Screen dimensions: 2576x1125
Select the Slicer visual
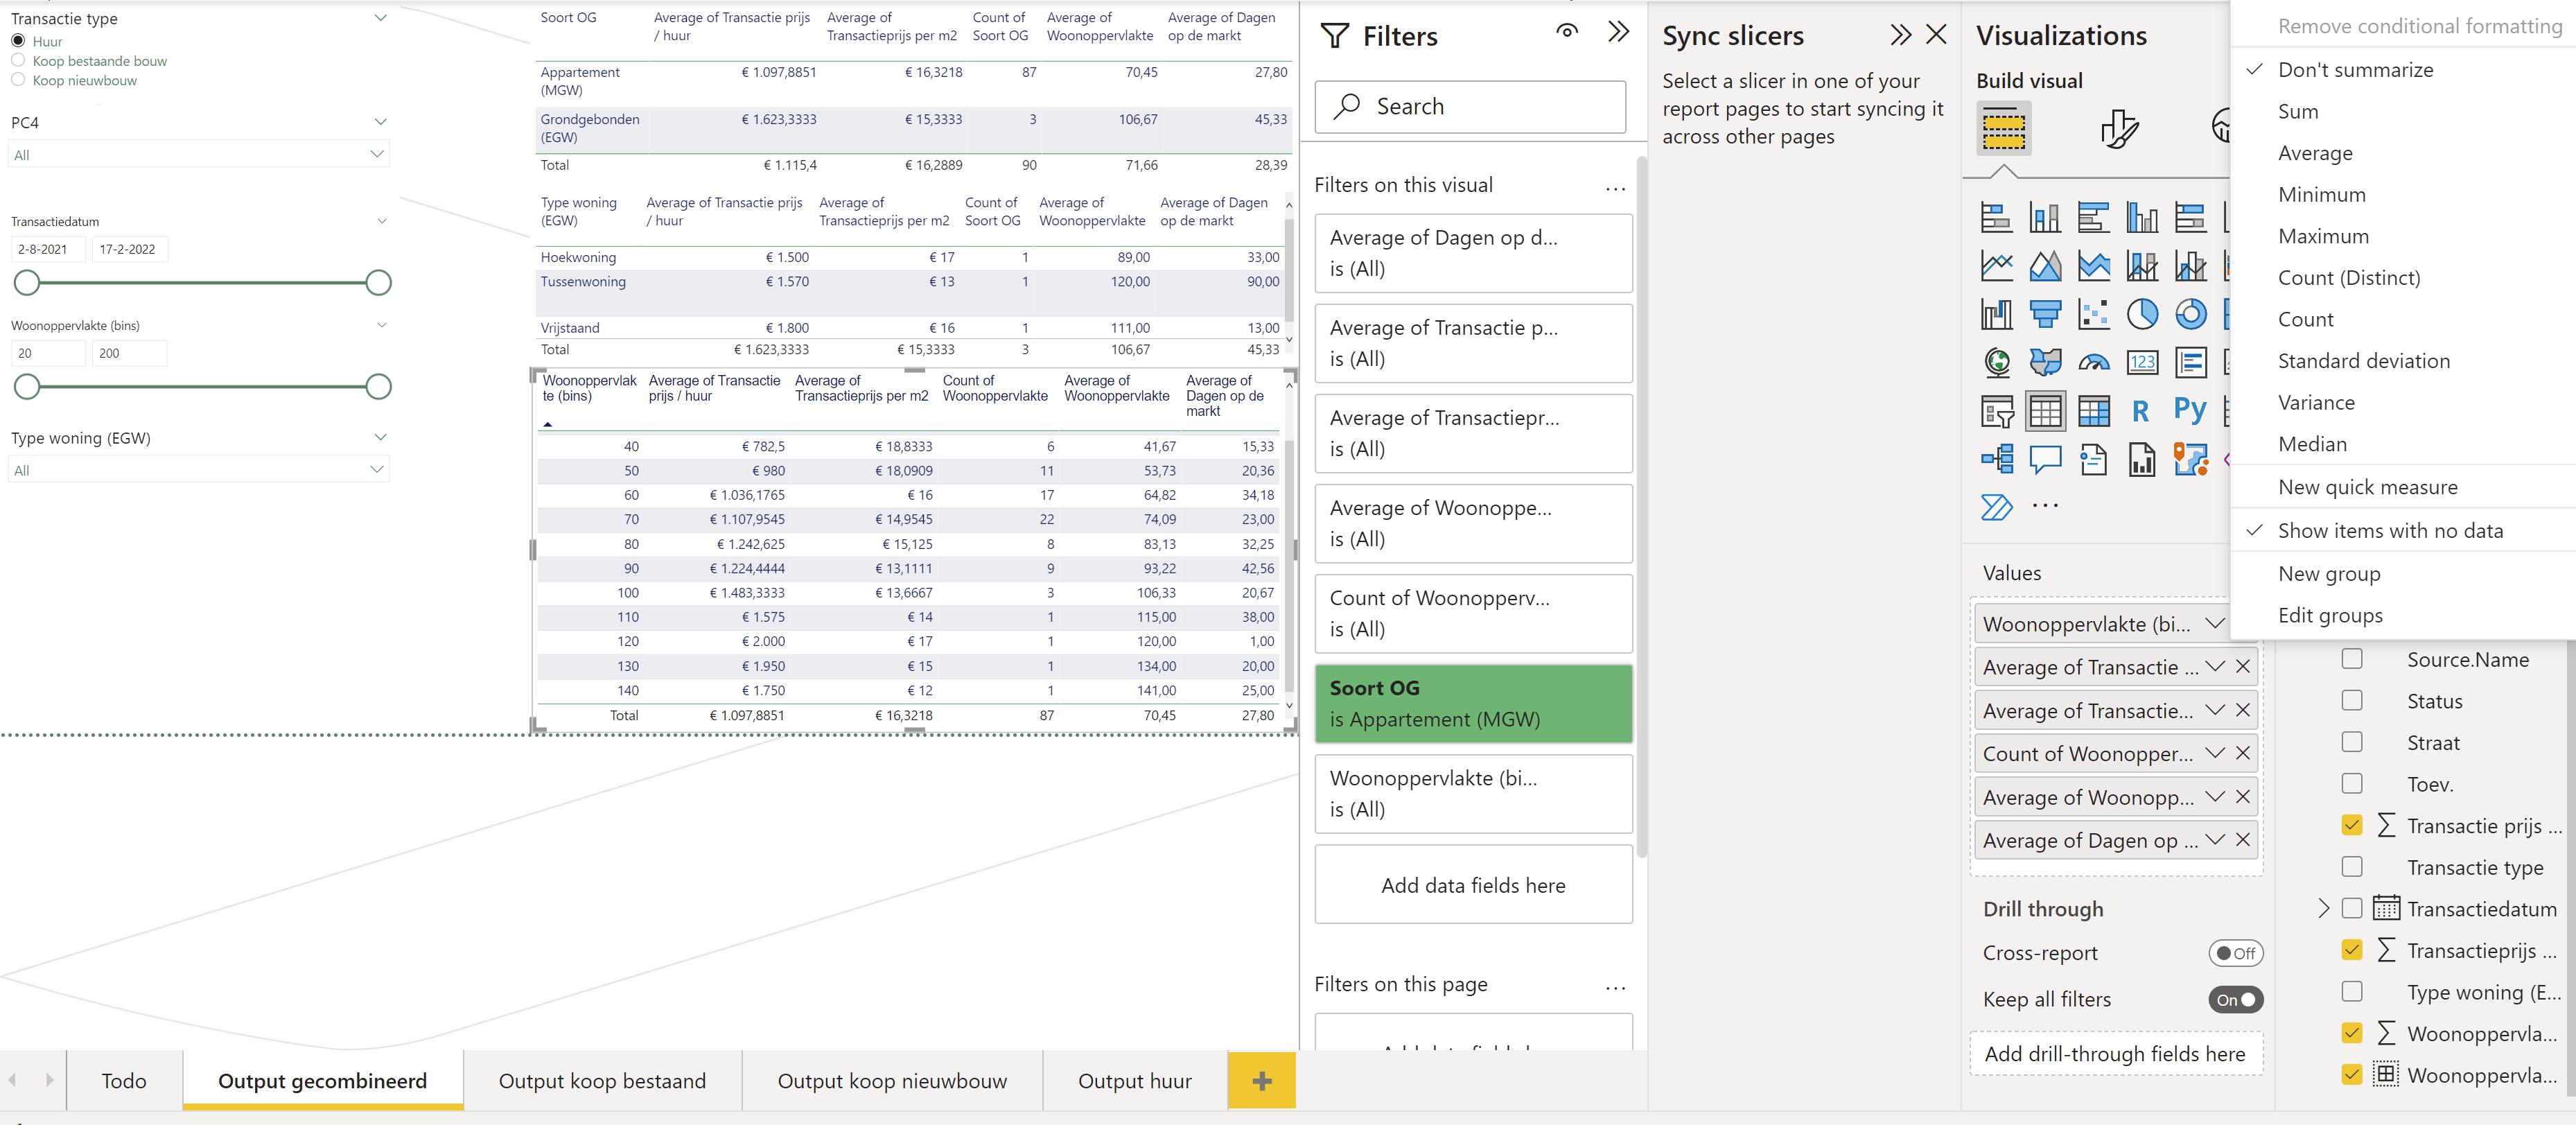click(1996, 411)
